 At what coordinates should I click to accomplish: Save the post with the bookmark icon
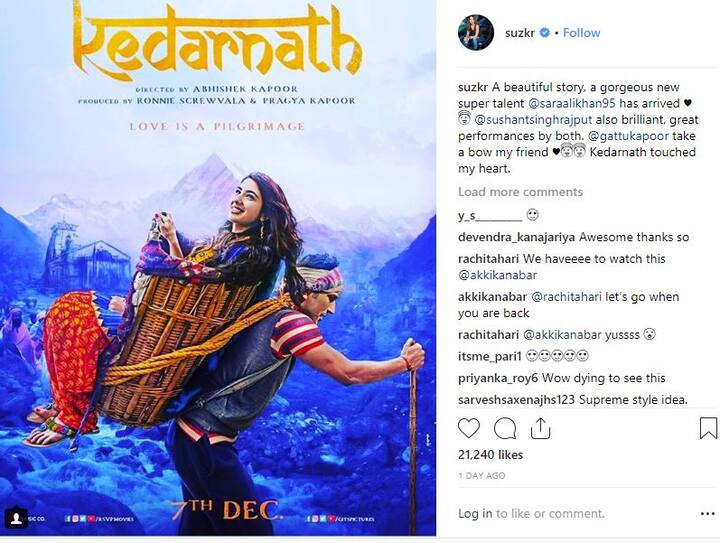tap(709, 428)
